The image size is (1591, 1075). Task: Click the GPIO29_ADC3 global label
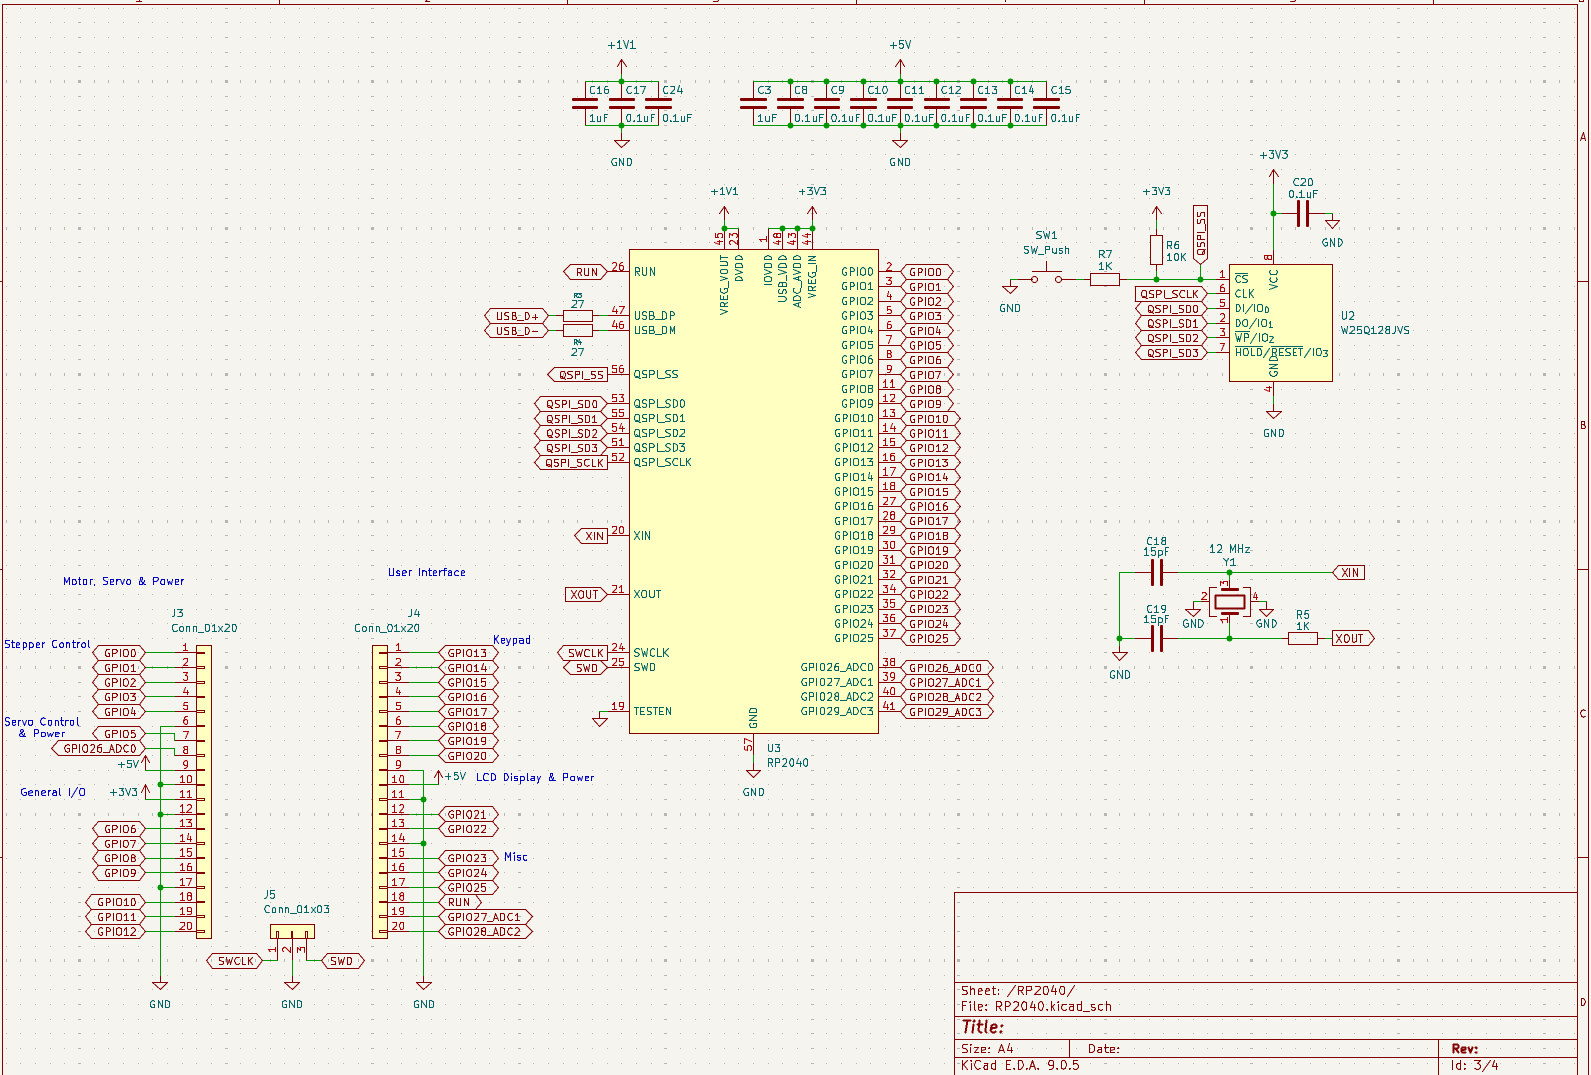click(945, 712)
